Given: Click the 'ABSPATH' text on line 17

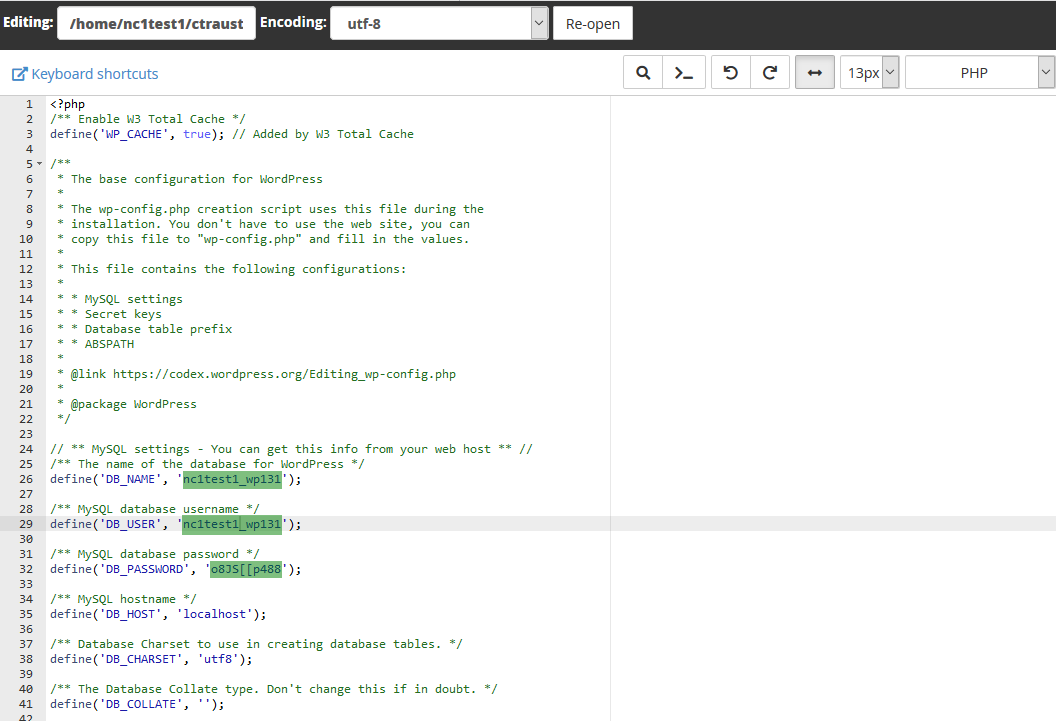Looking at the screenshot, I should (x=109, y=344).
